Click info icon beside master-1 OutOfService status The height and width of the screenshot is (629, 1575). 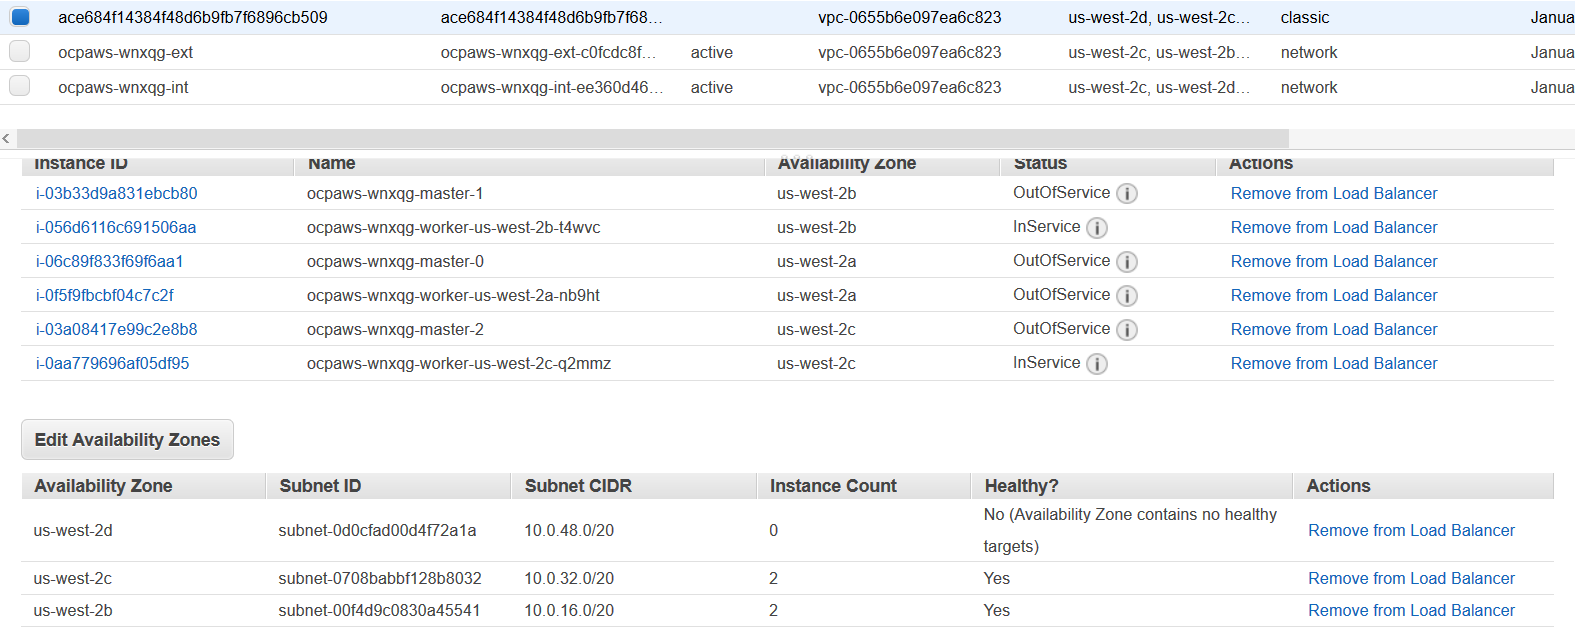coord(1127,193)
